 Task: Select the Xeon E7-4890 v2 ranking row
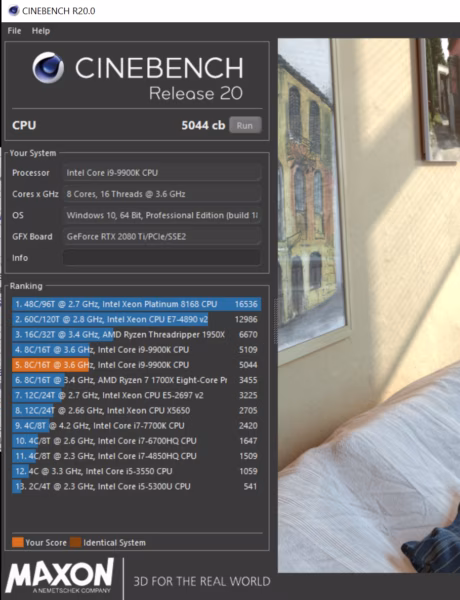(136, 320)
